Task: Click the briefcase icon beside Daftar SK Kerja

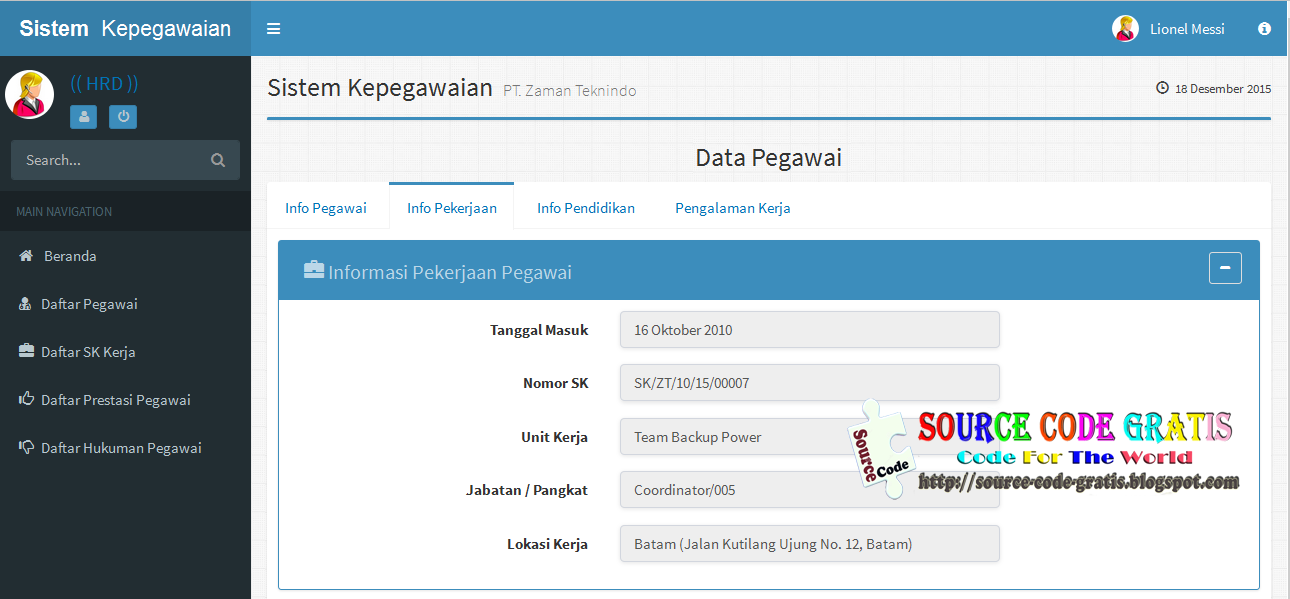Action: (24, 352)
